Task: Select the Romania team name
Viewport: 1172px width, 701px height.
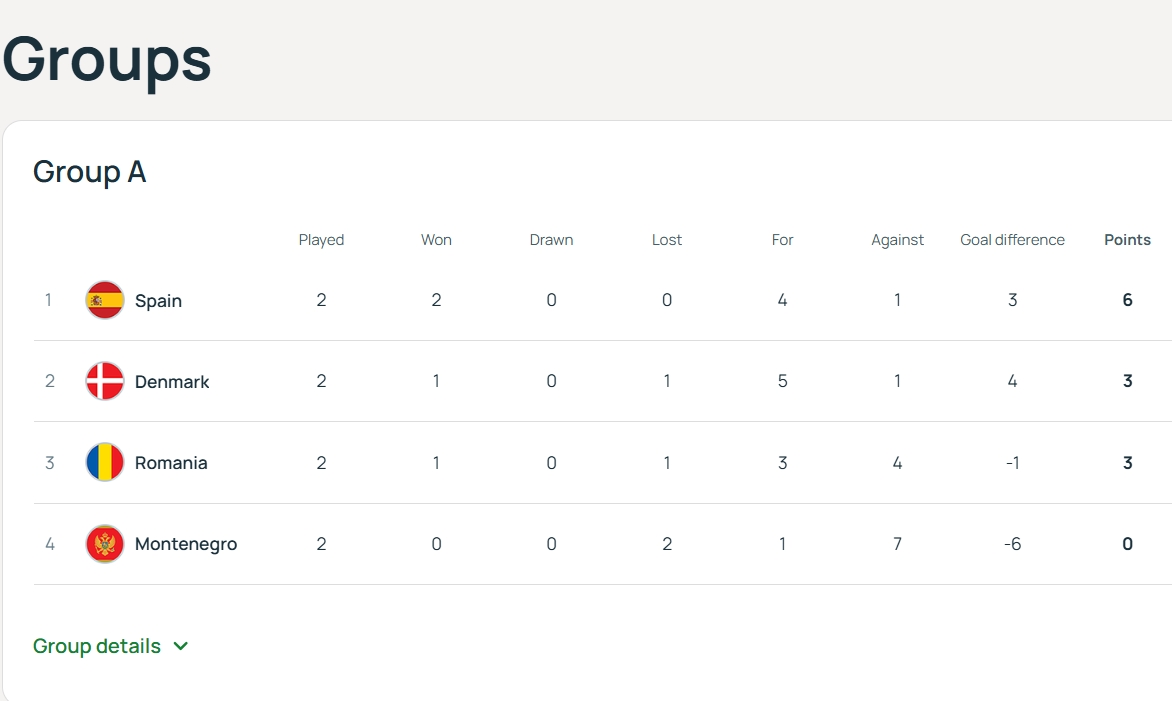Action: (171, 463)
